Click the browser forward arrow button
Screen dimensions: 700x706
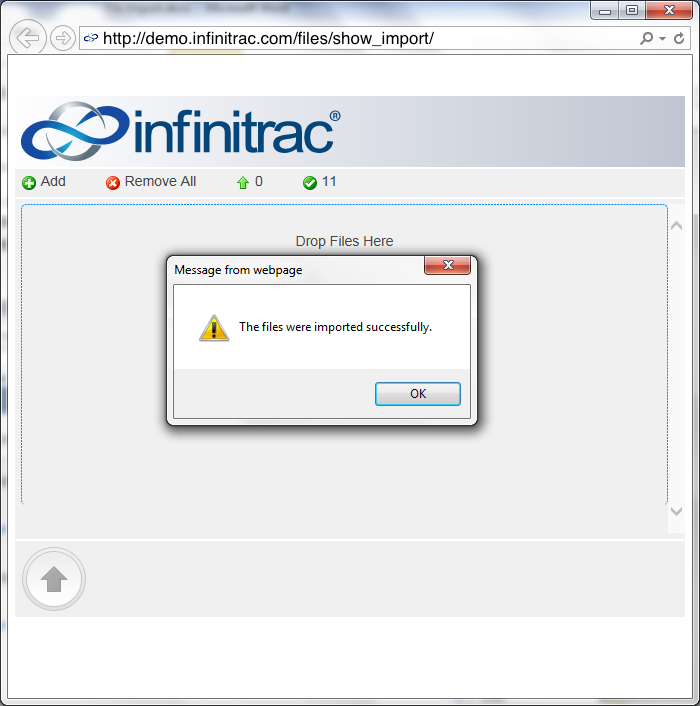tap(63, 38)
